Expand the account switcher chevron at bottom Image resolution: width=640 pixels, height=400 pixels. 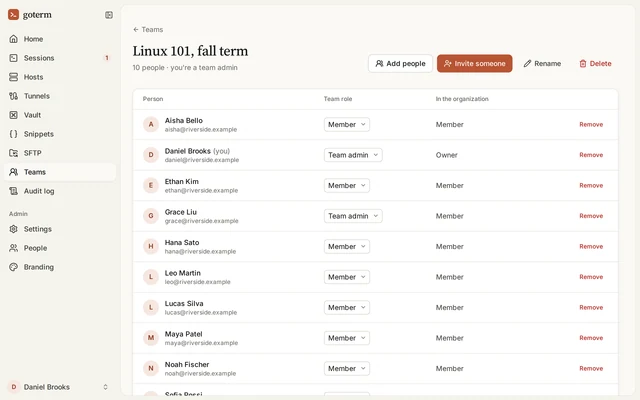click(105, 387)
